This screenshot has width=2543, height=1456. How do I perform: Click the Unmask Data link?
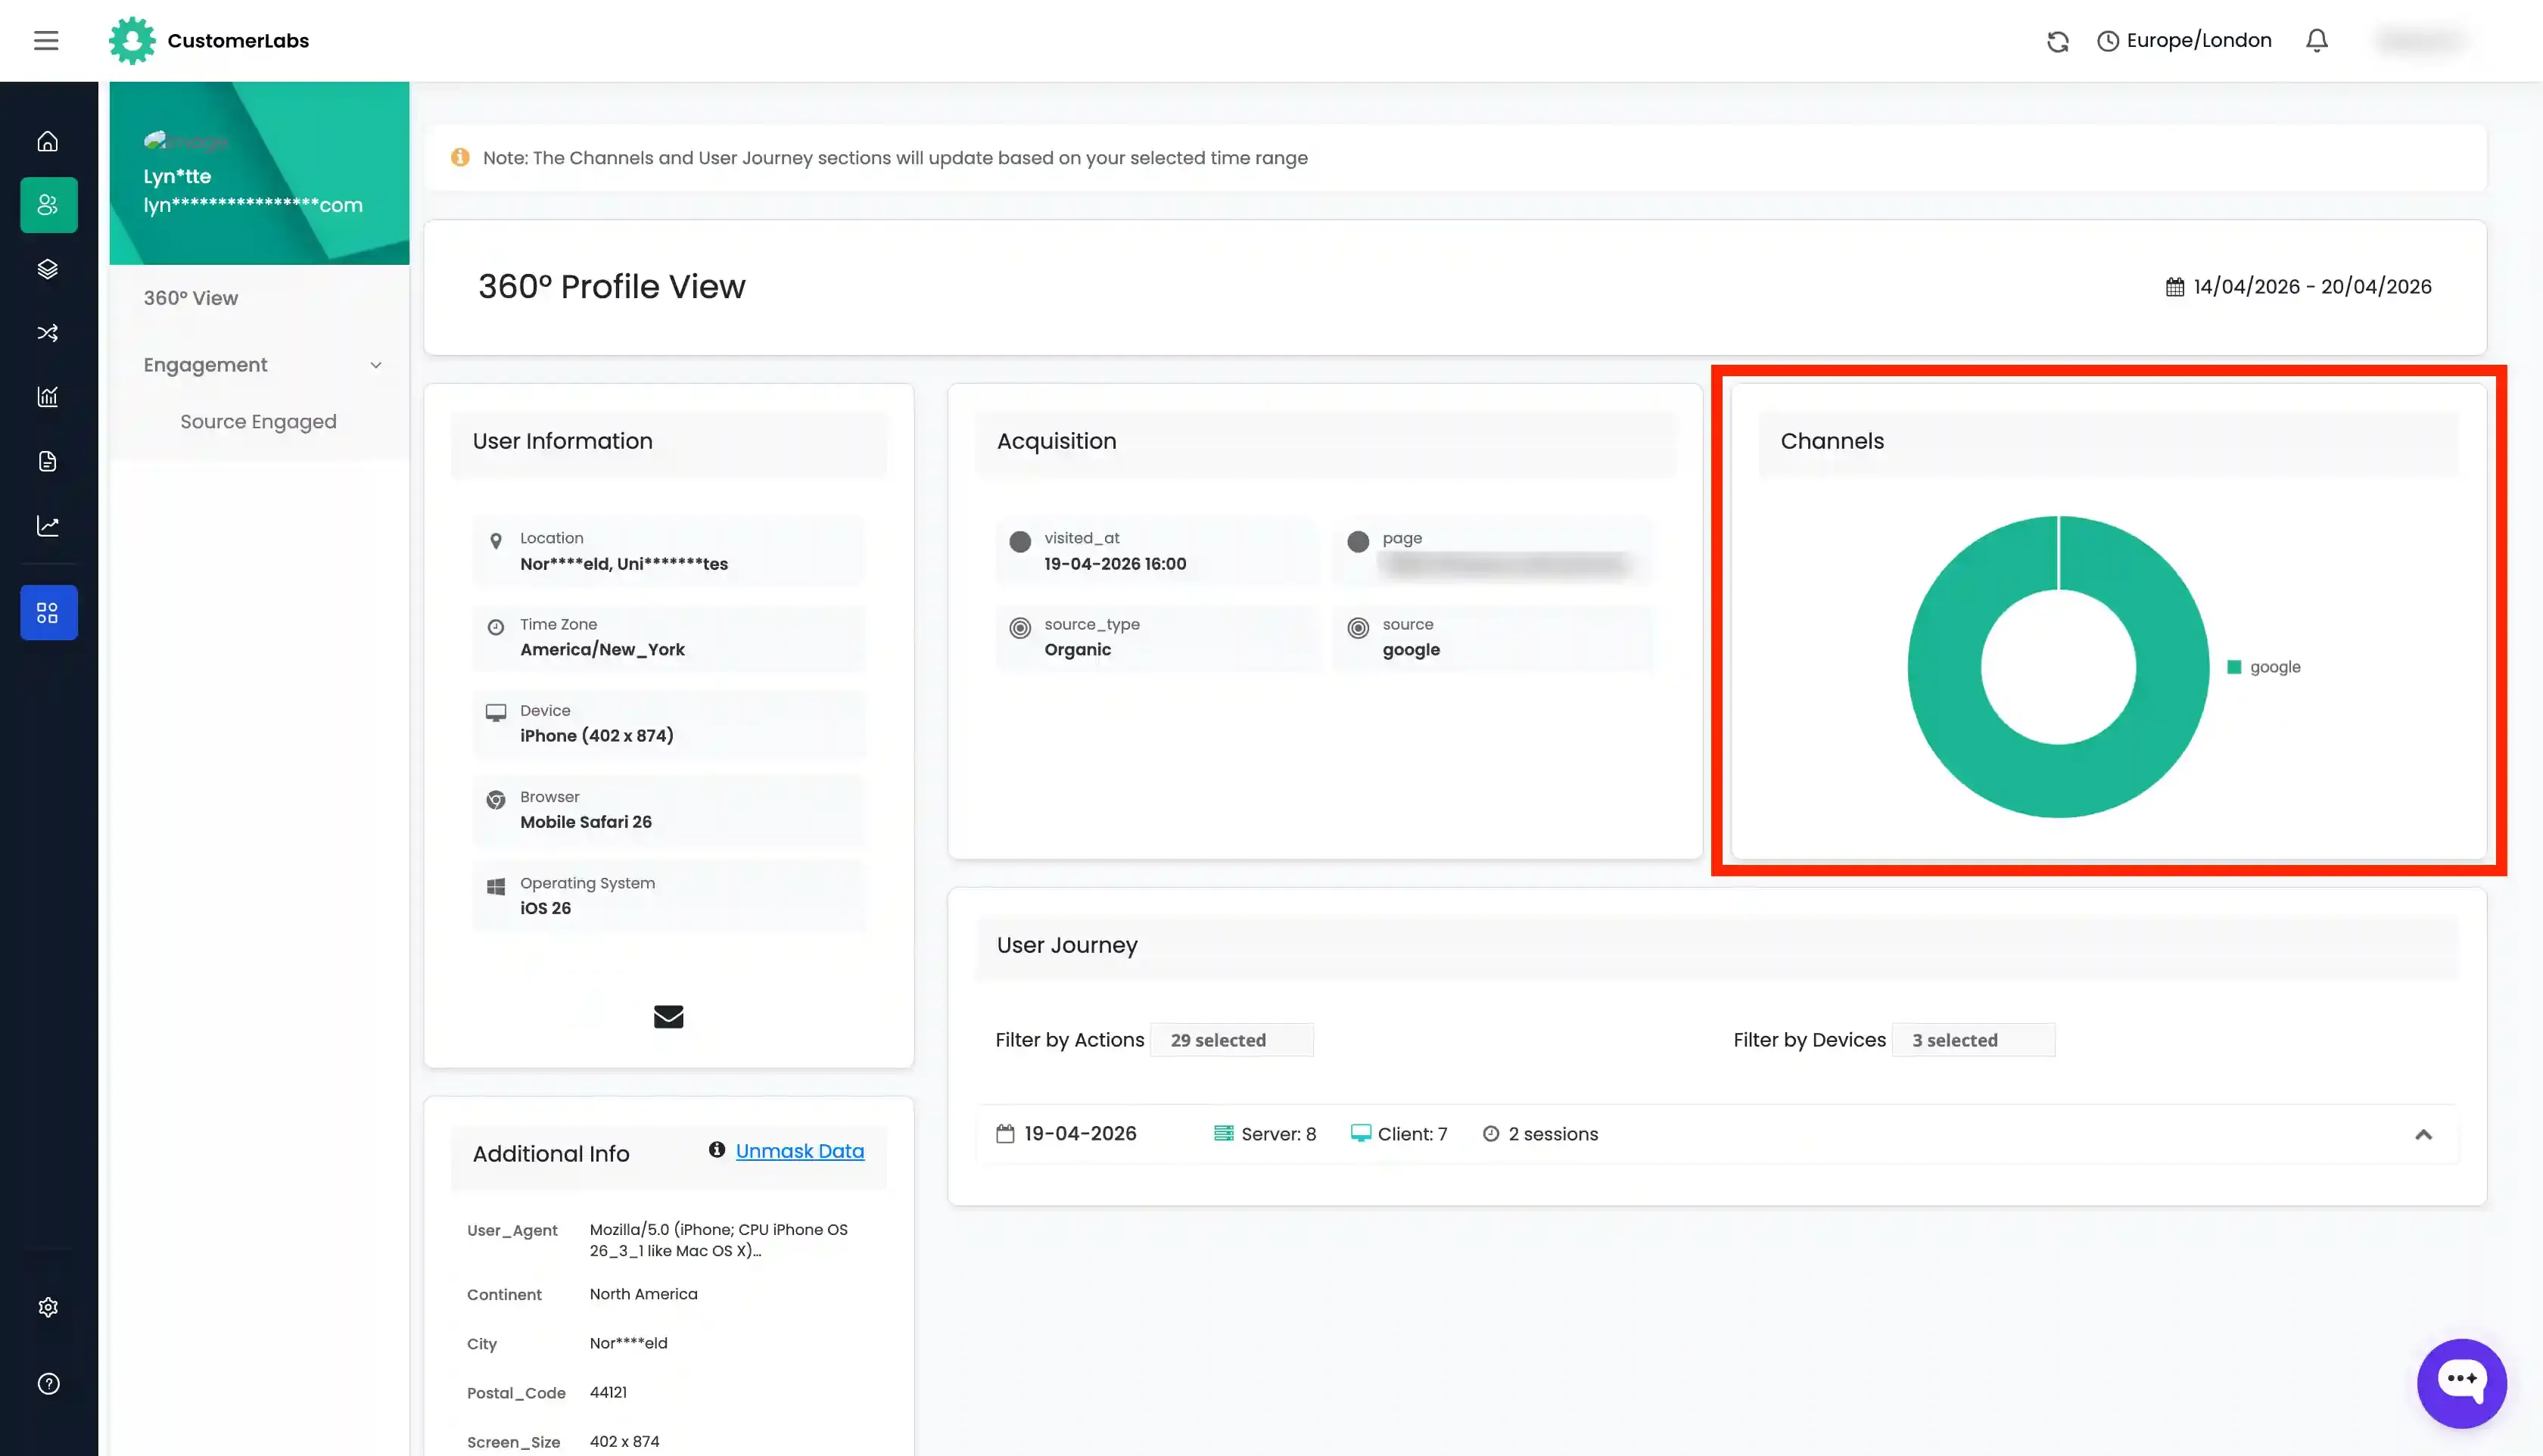tap(800, 1151)
